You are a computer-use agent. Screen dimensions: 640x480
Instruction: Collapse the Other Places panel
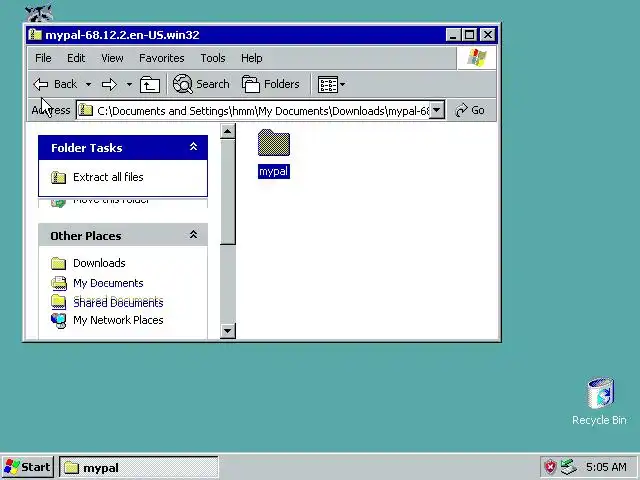point(193,235)
